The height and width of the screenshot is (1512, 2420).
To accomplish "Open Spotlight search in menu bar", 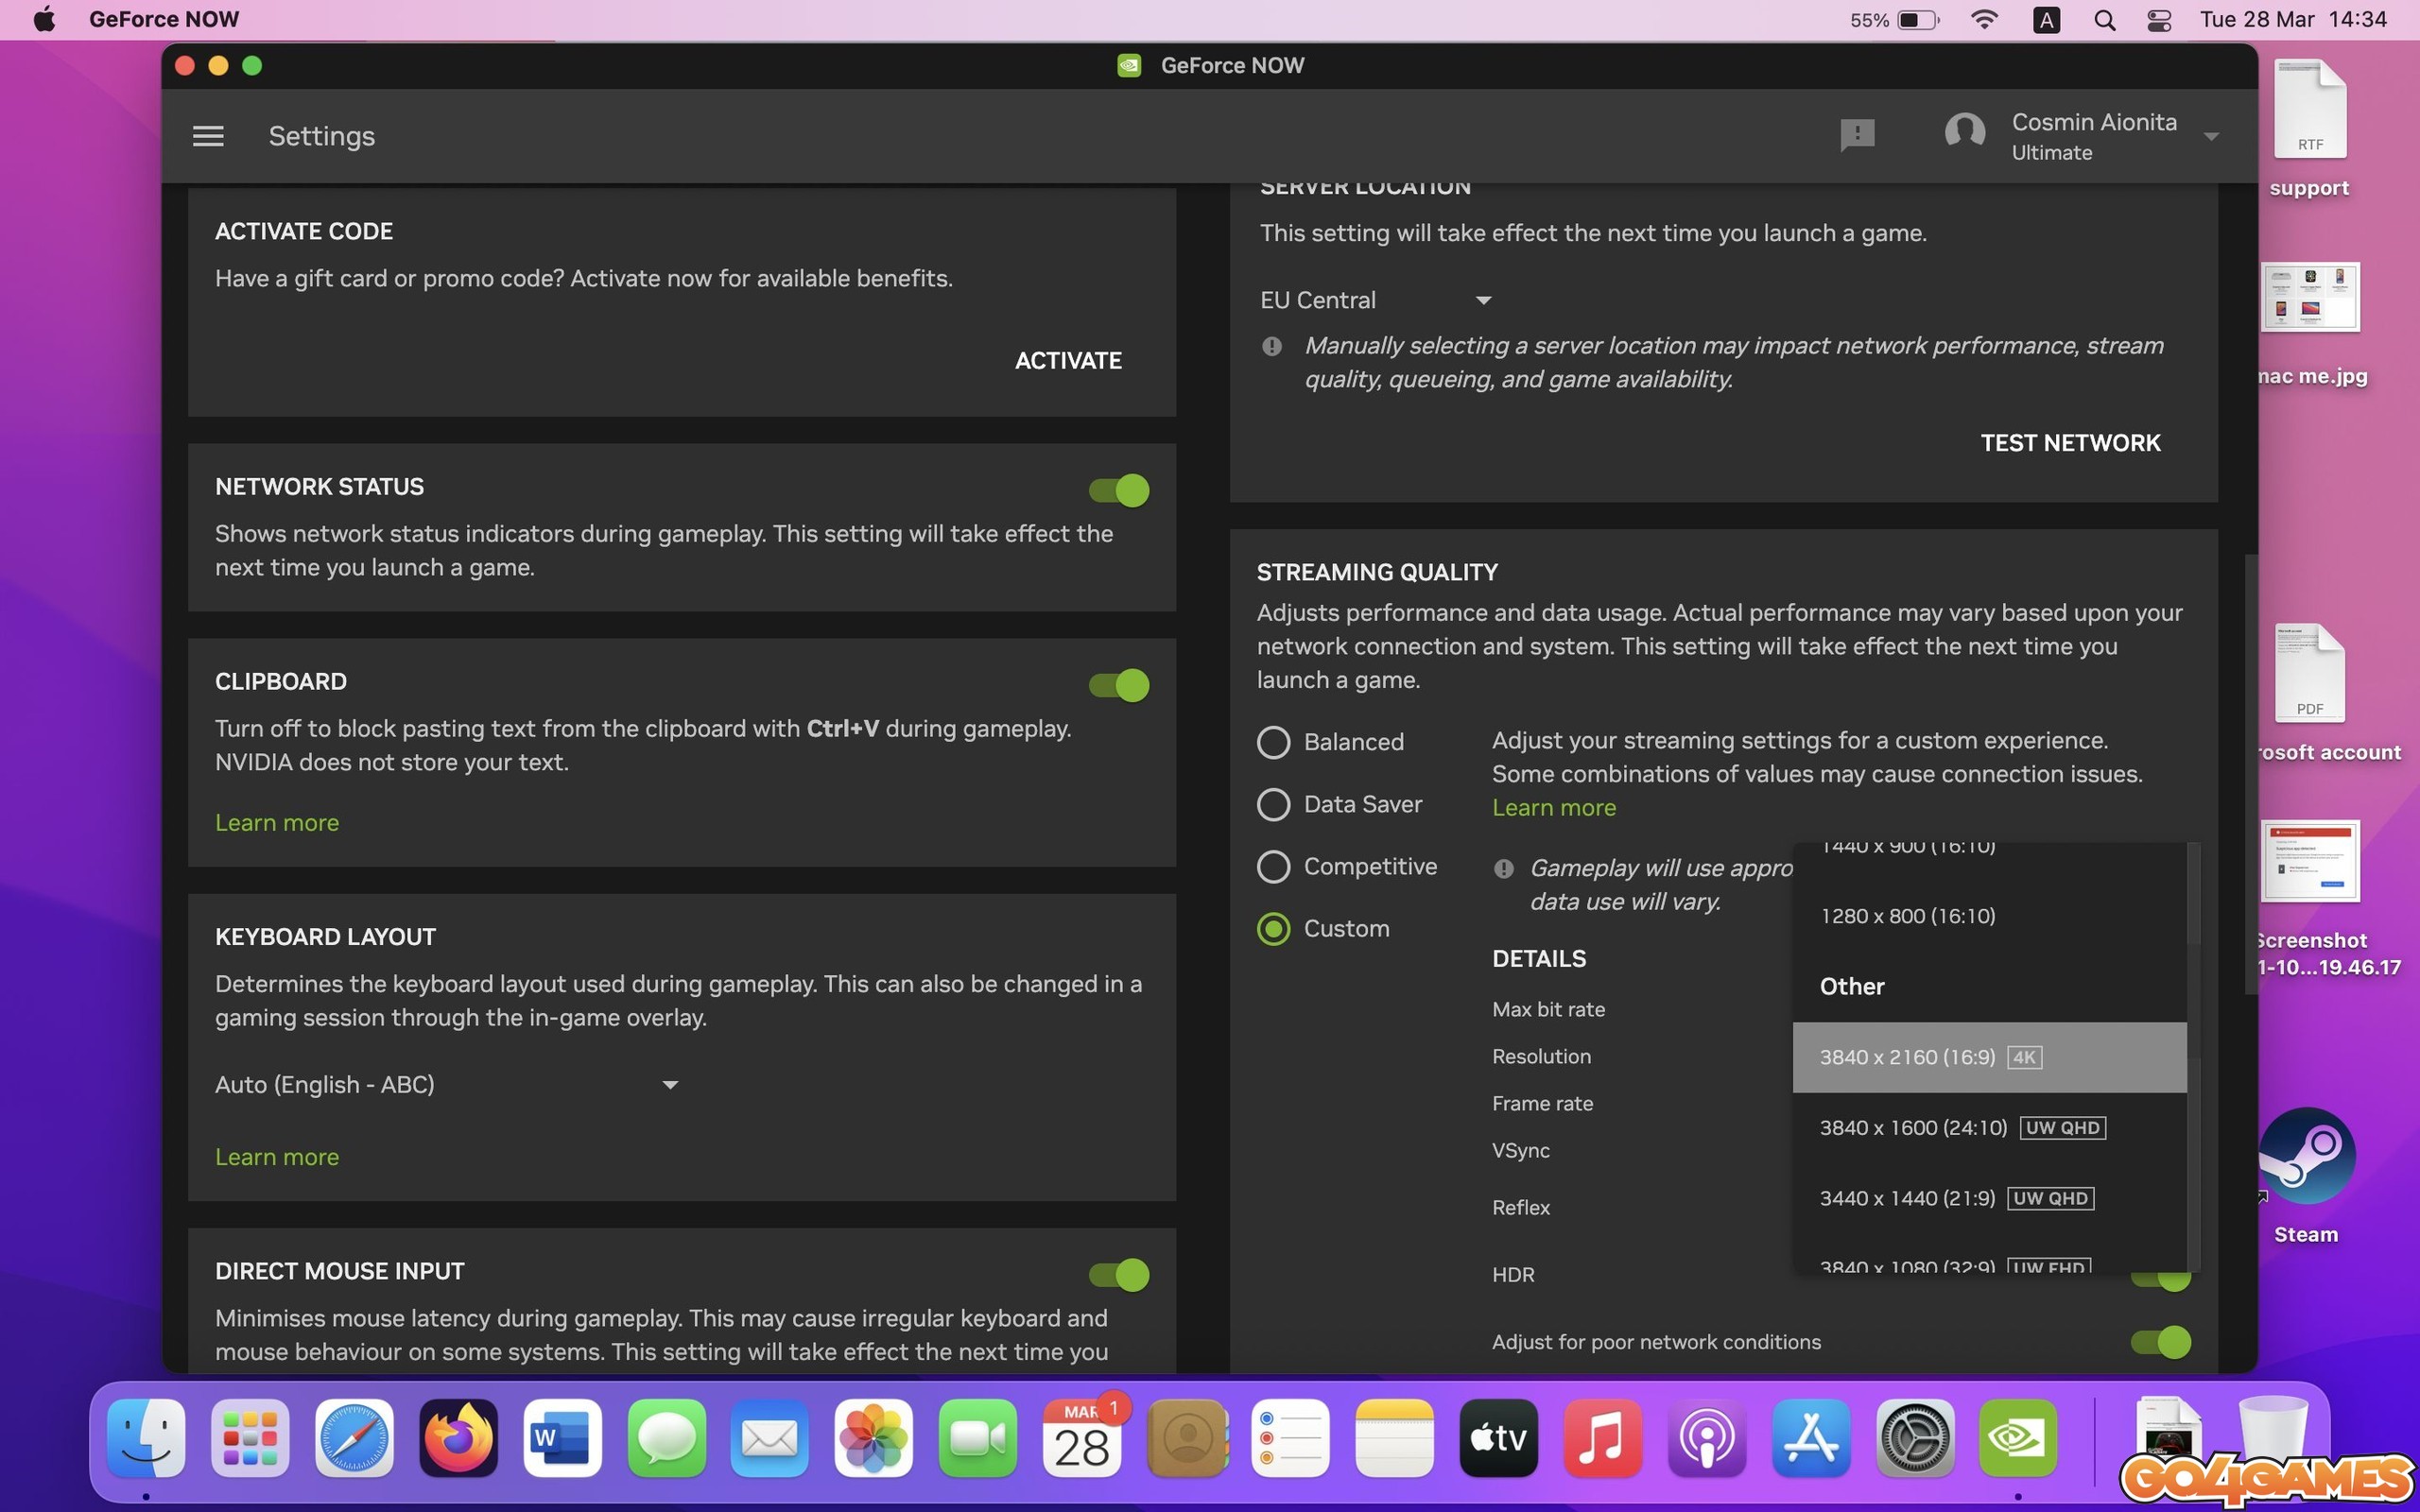I will point(2104,20).
